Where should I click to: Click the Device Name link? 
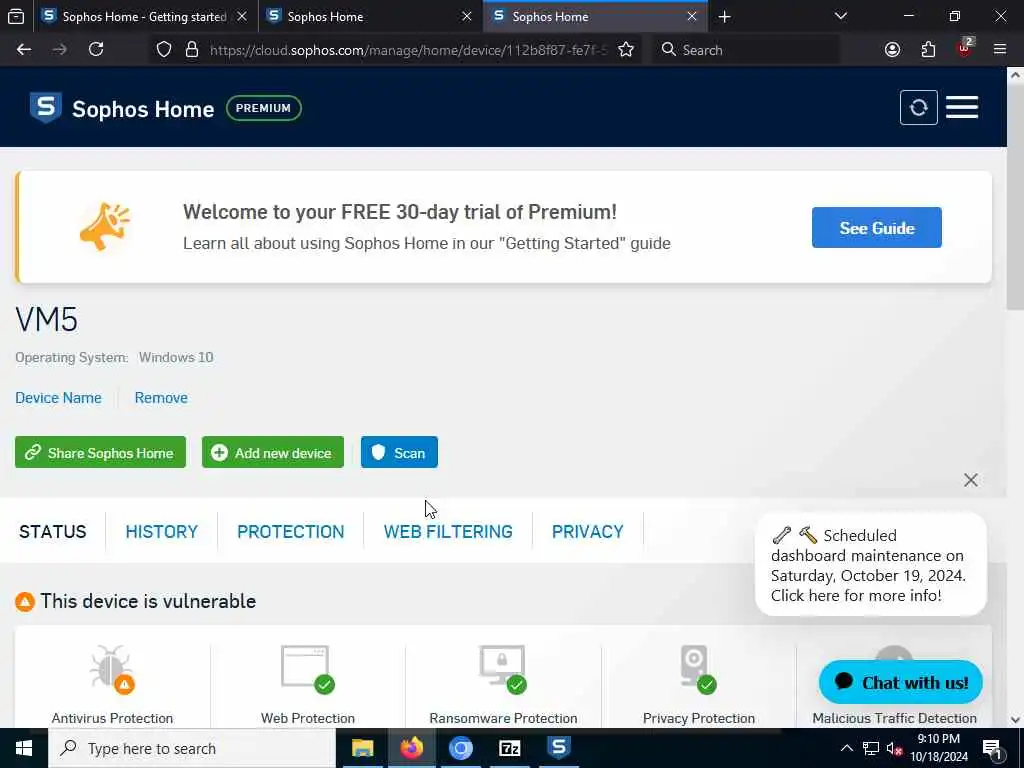click(58, 398)
